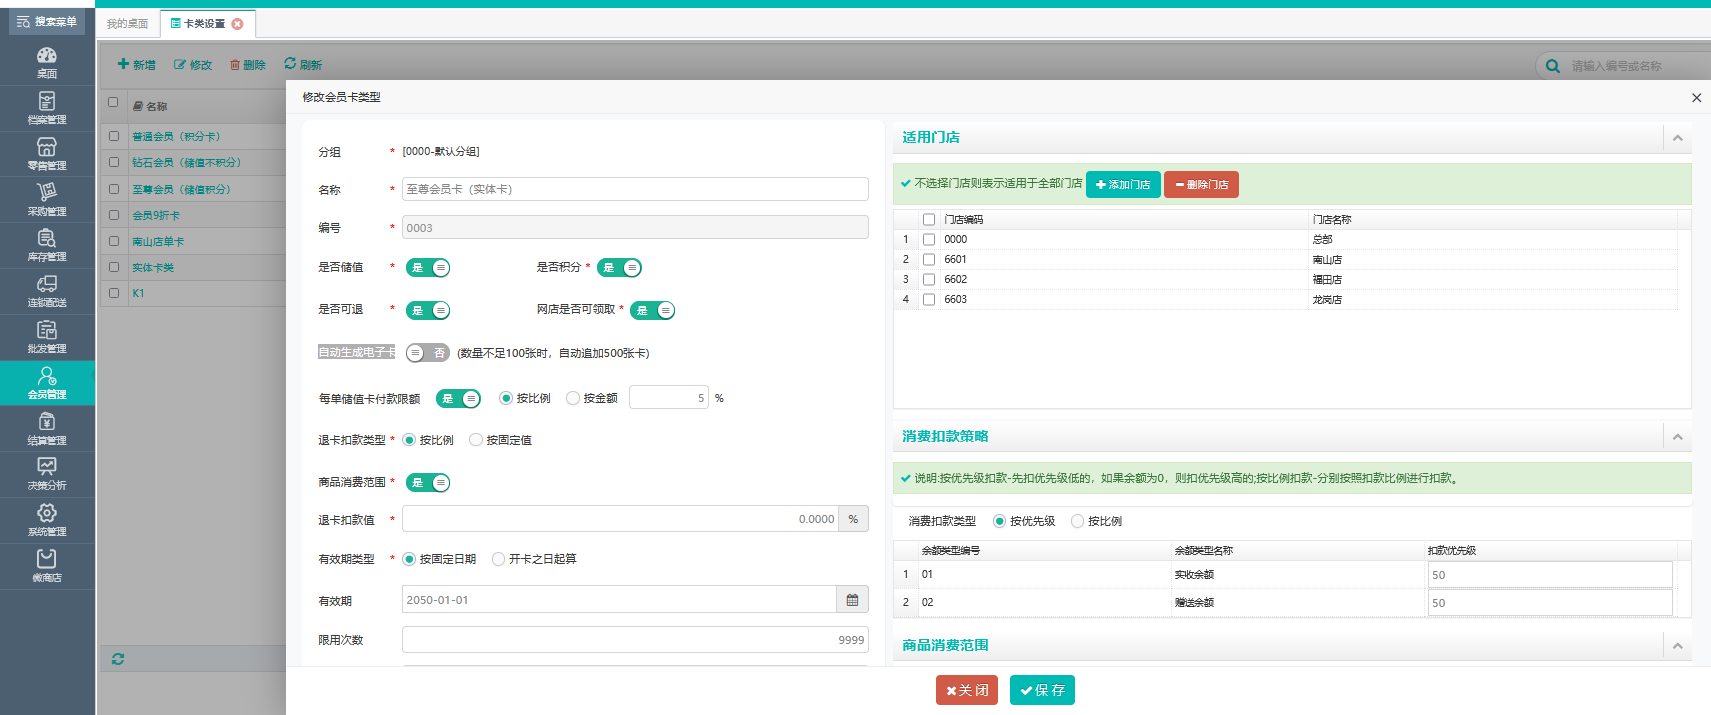Open 采购管理 in the sidebar

(x=47, y=200)
